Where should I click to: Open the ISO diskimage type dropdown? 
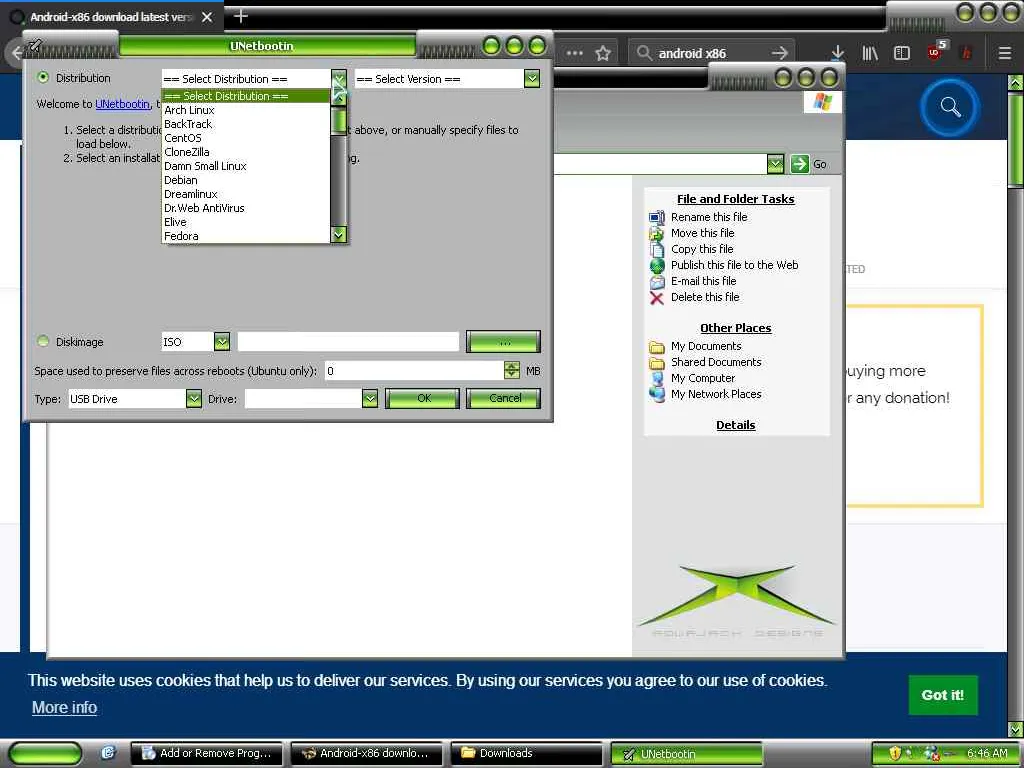point(222,342)
